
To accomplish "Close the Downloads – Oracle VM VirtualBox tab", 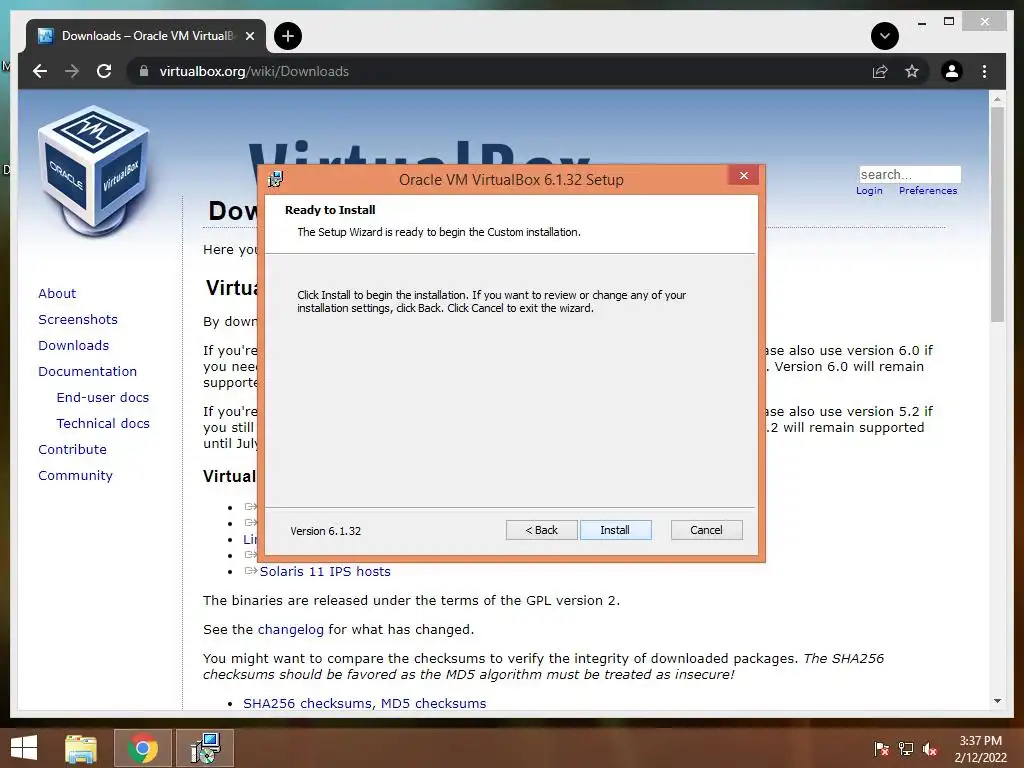I will pos(249,36).
